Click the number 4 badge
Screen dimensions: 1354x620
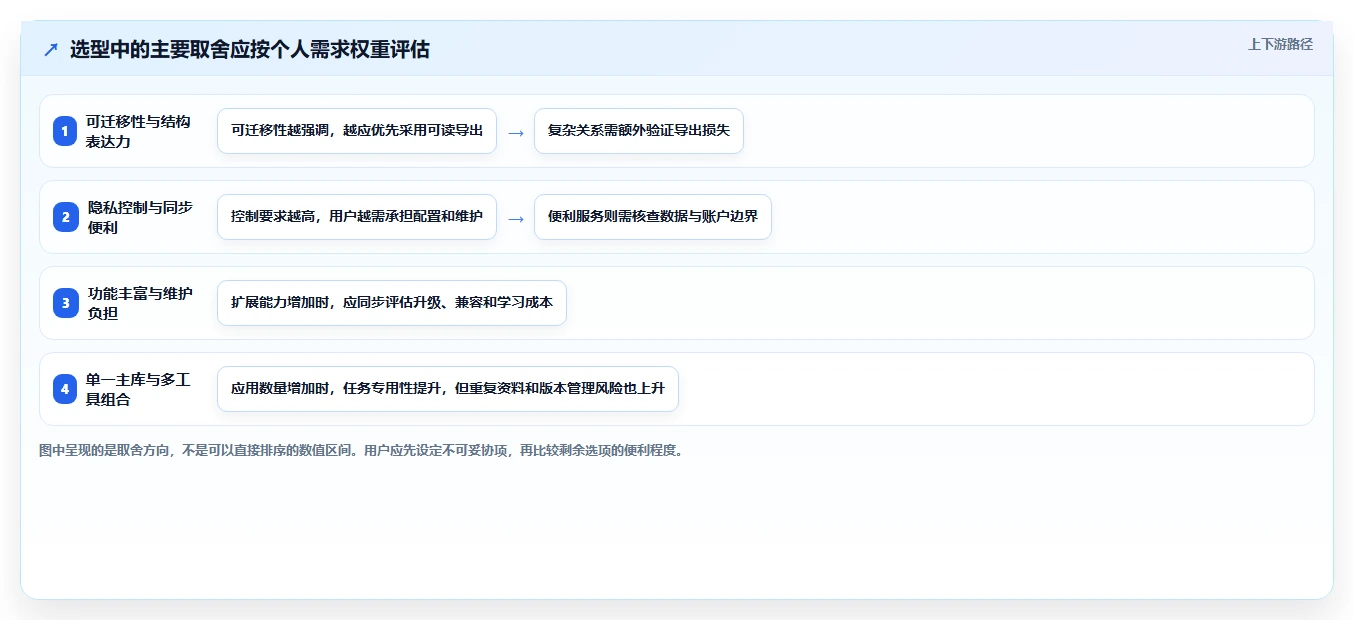(65, 389)
